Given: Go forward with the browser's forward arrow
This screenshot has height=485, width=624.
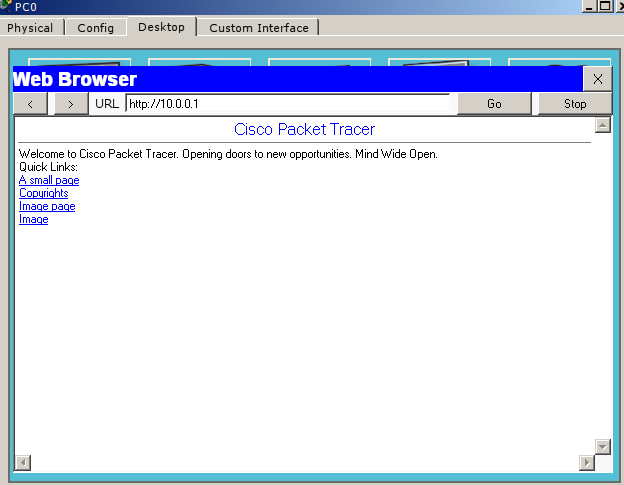Looking at the screenshot, I should click(x=71, y=104).
